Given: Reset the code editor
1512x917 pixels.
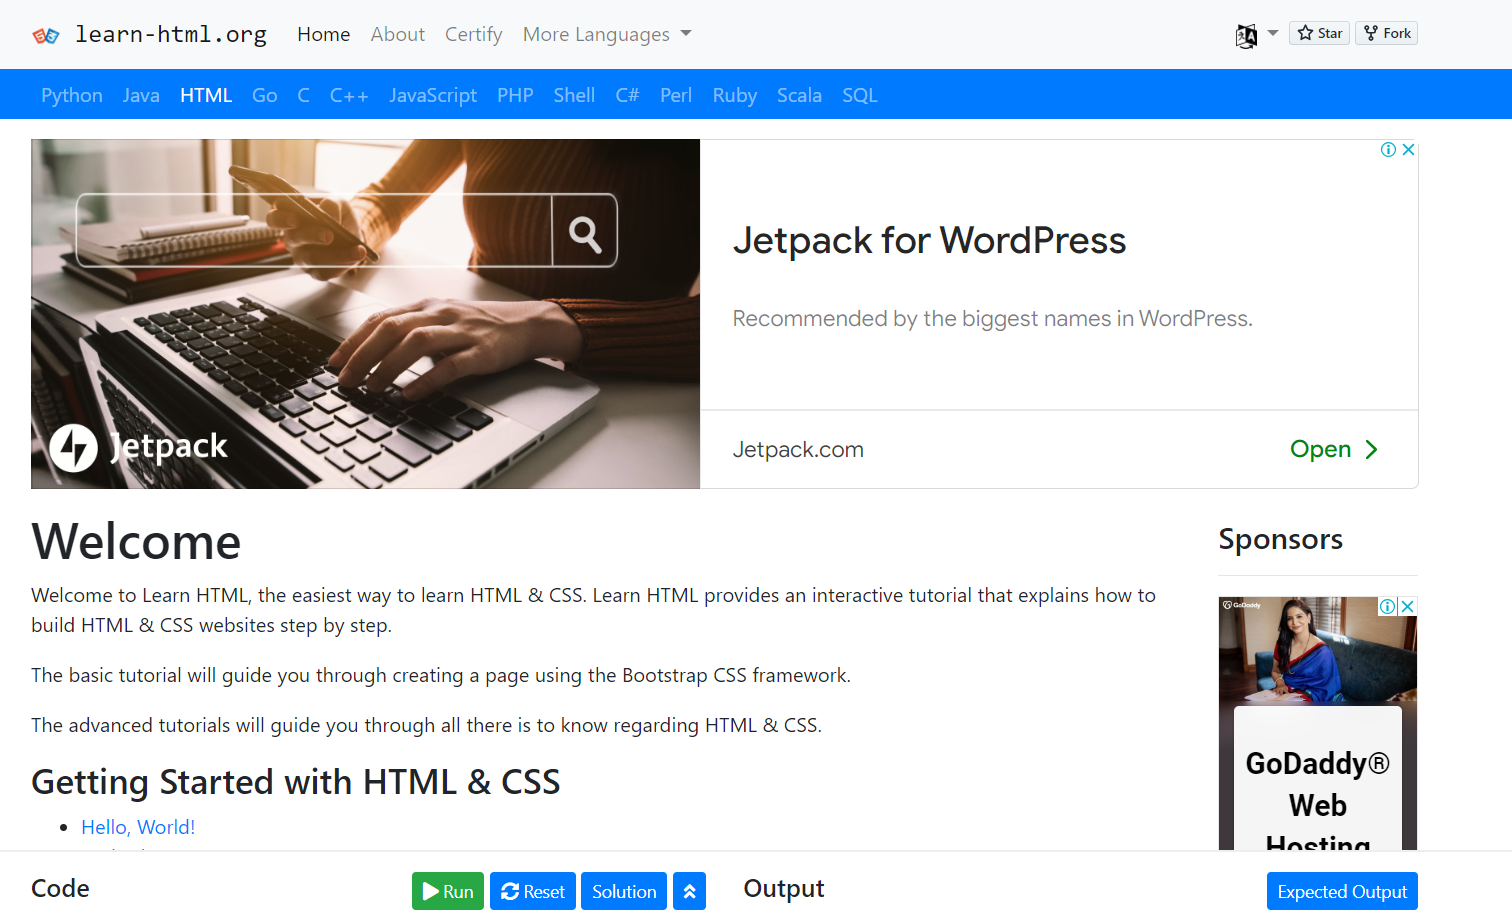Looking at the screenshot, I should point(533,891).
